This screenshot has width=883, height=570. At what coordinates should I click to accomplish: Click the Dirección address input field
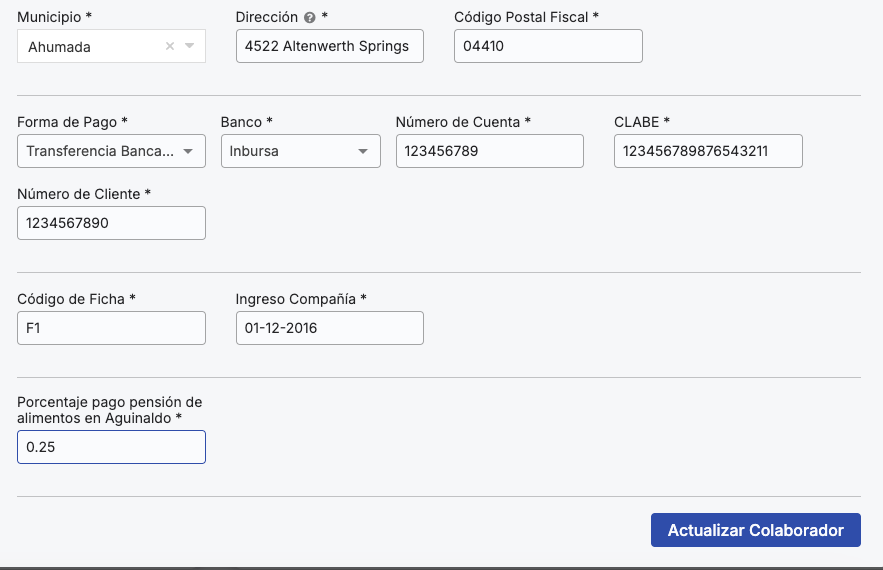click(x=329, y=46)
